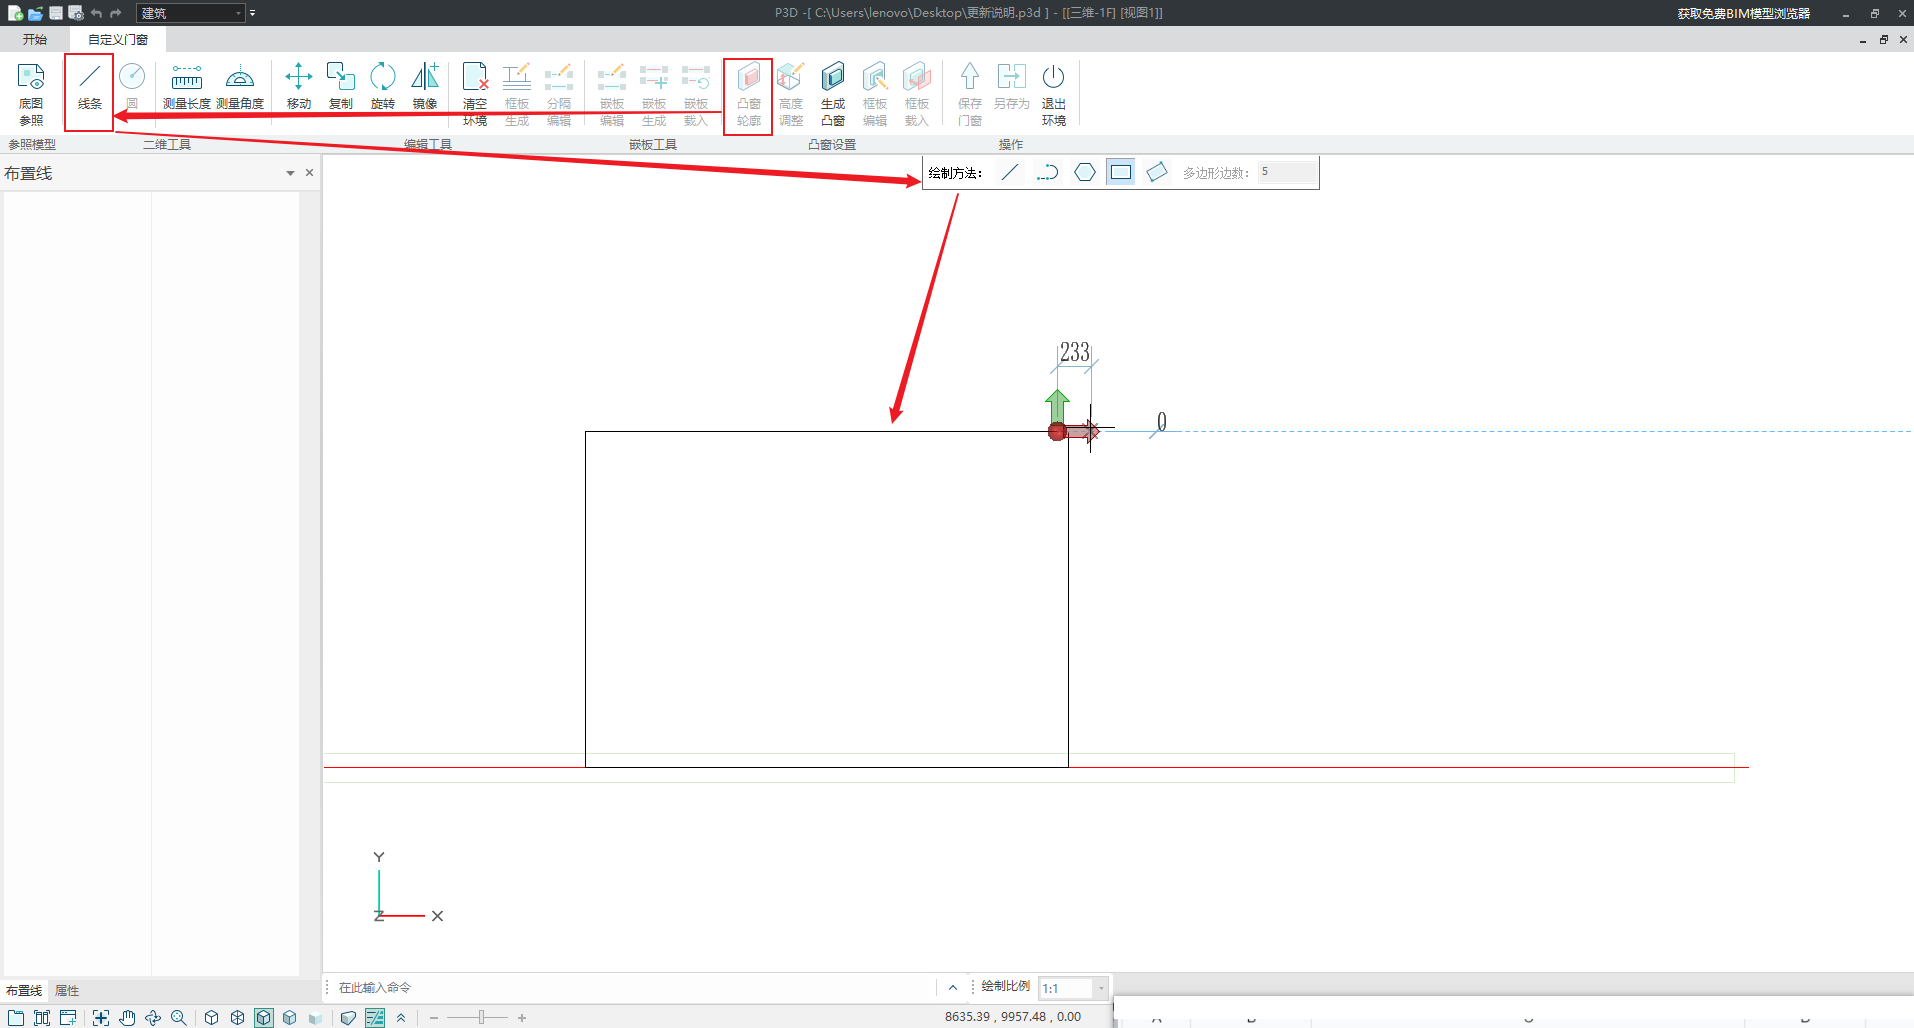Viewport: 1914px width, 1028px height.
Task: Select the 线条 line drawing tool
Action: [x=90, y=87]
